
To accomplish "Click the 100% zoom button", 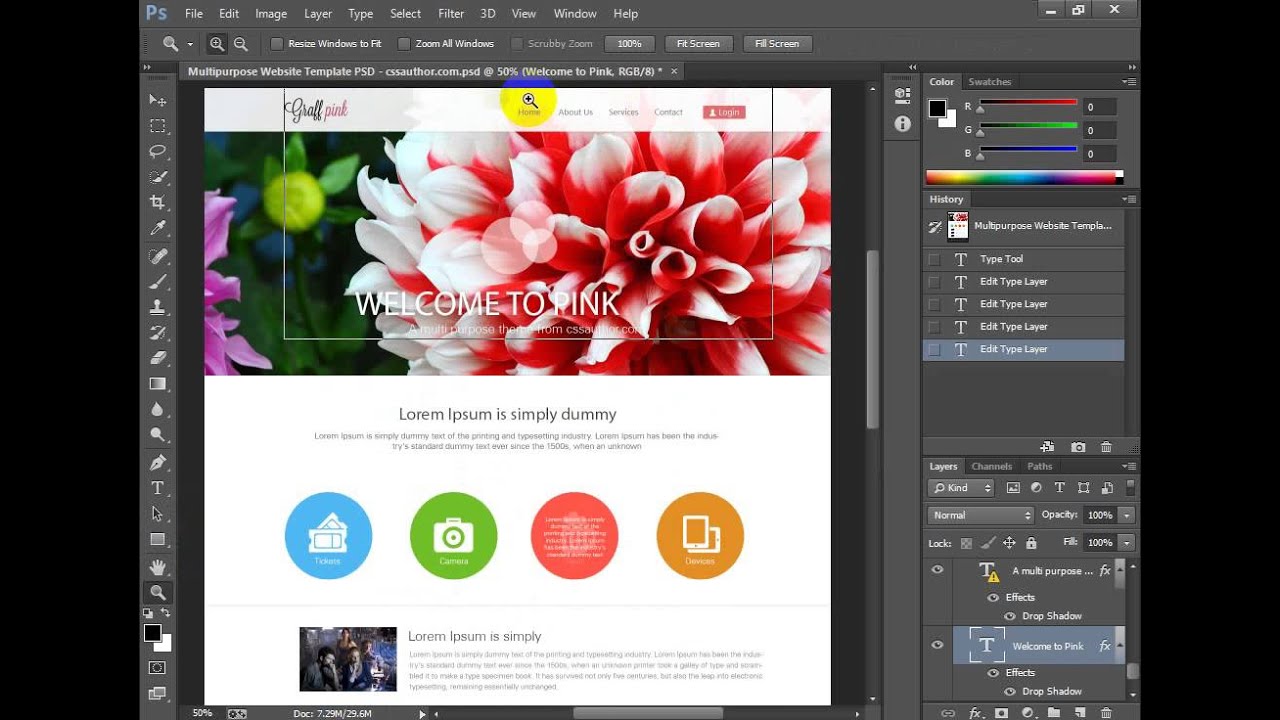I will pos(629,44).
